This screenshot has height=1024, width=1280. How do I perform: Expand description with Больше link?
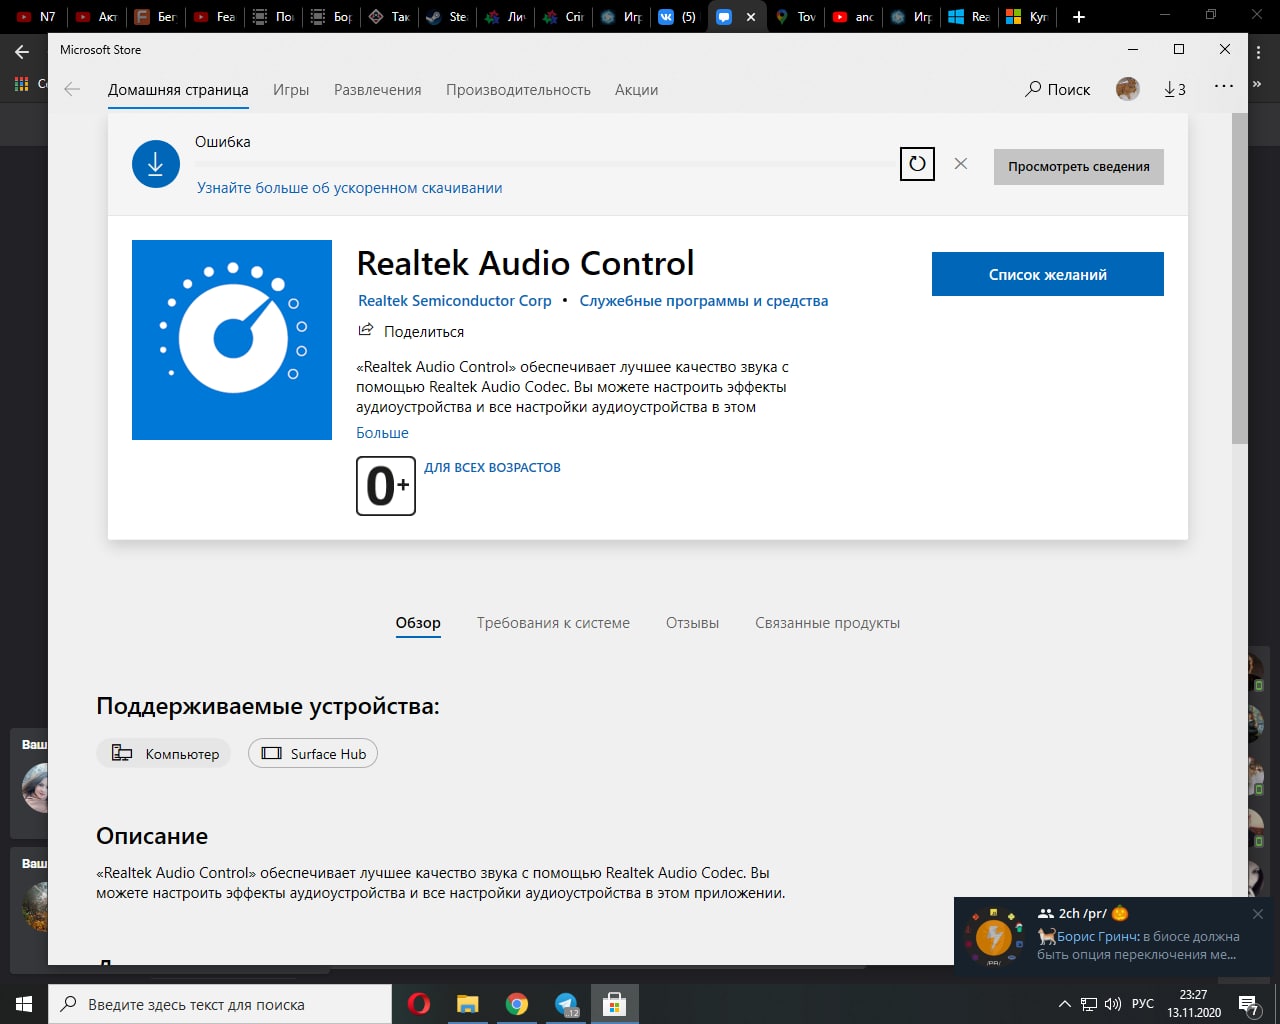[382, 433]
